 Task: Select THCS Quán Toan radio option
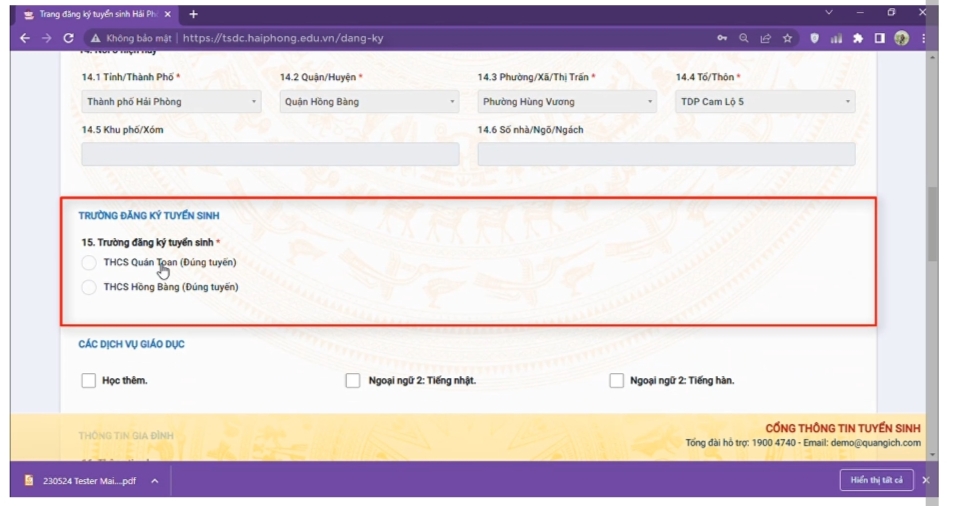89,263
